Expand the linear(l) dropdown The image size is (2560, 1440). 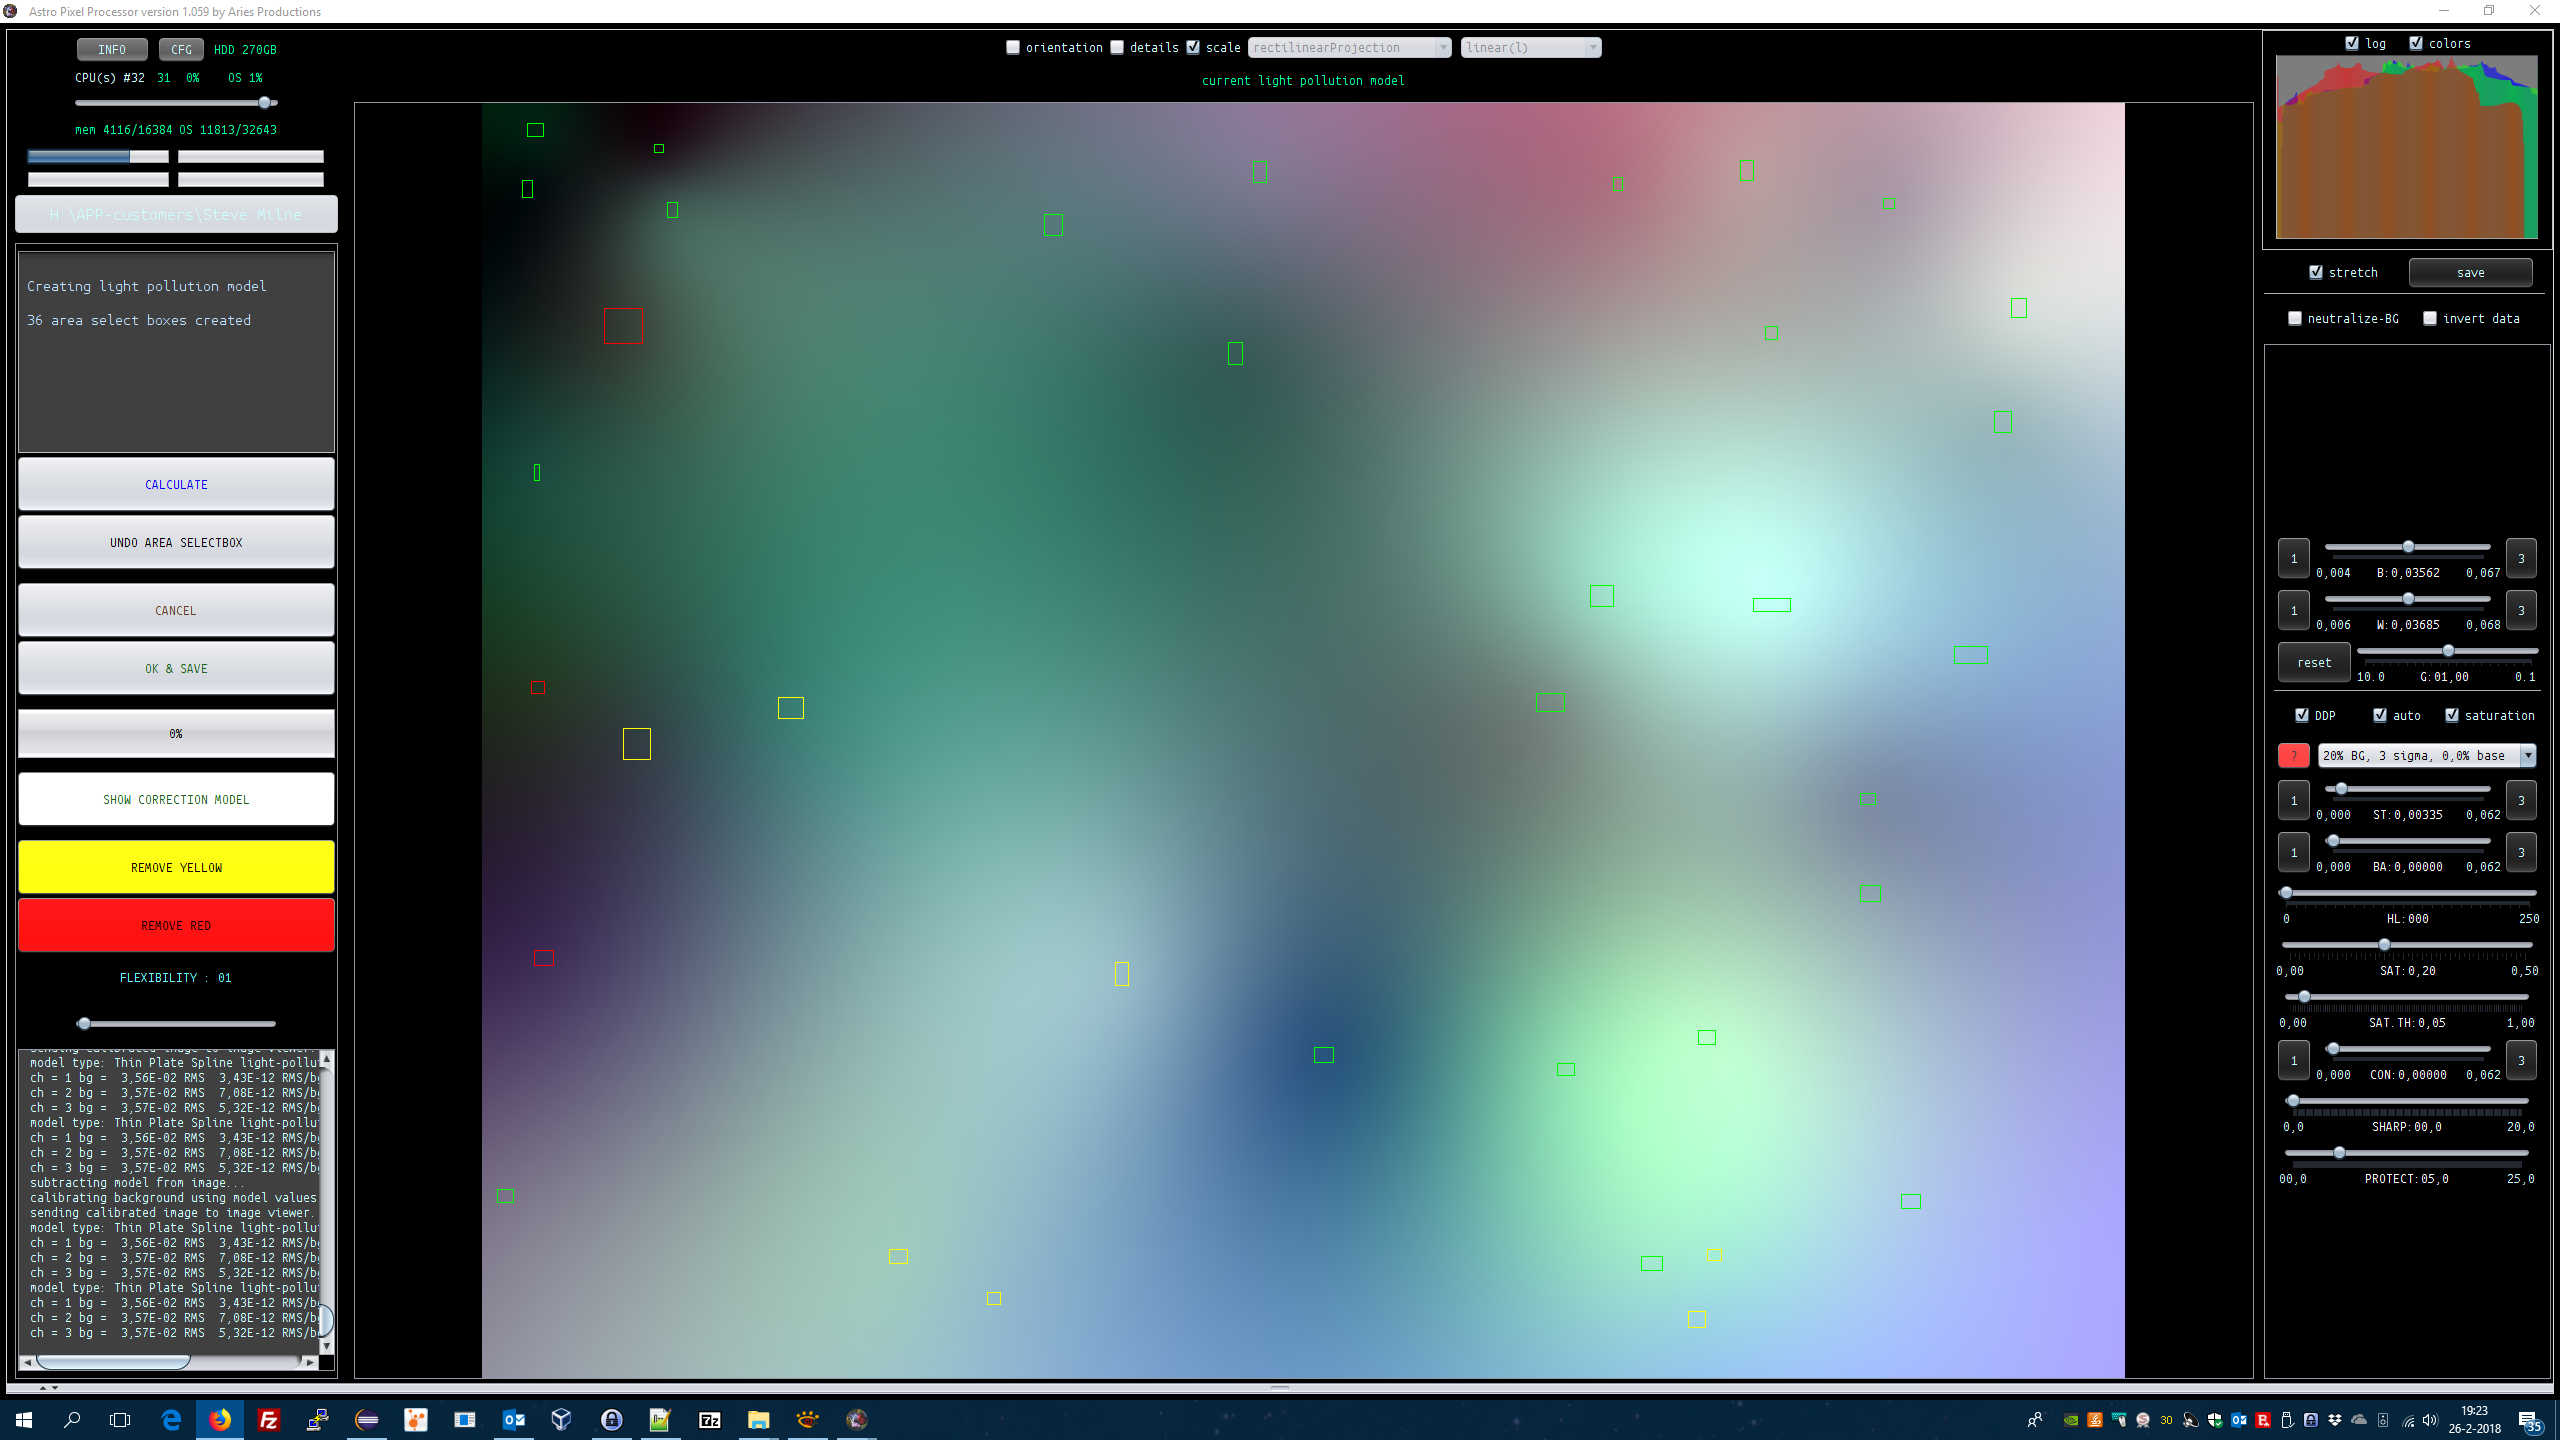1530,48
